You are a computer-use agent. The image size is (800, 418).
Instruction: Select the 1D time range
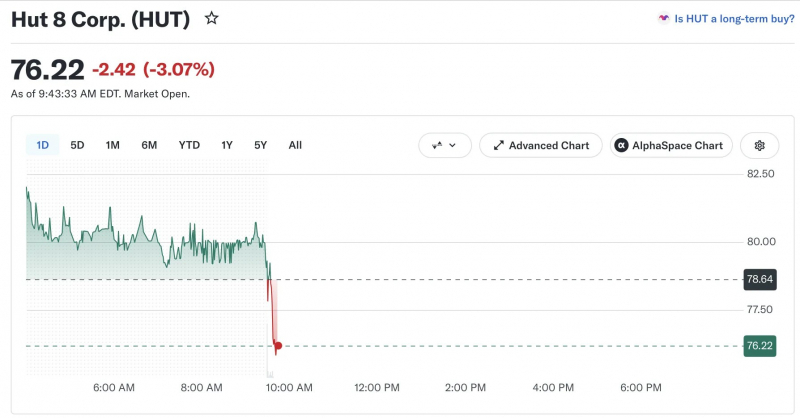pyautogui.click(x=42, y=145)
